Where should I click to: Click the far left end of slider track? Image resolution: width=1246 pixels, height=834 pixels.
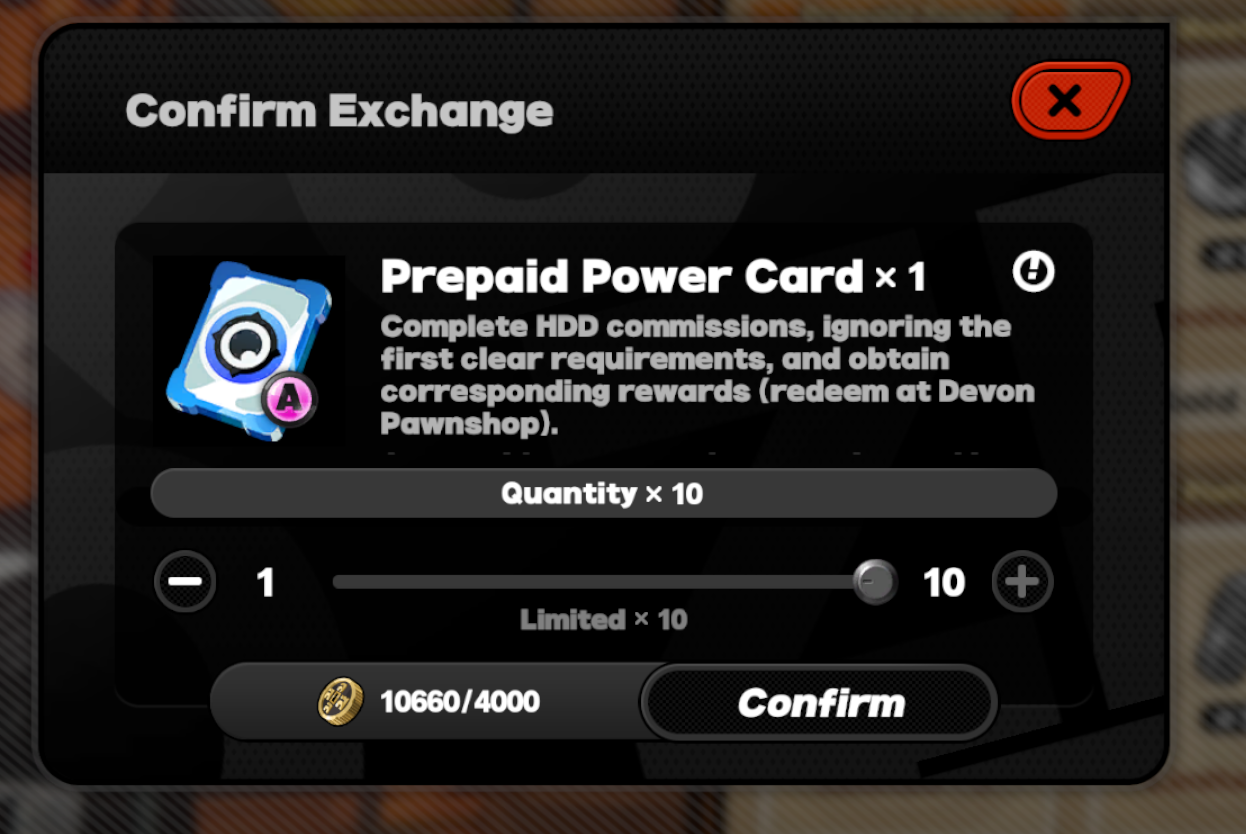pos(338,581)
